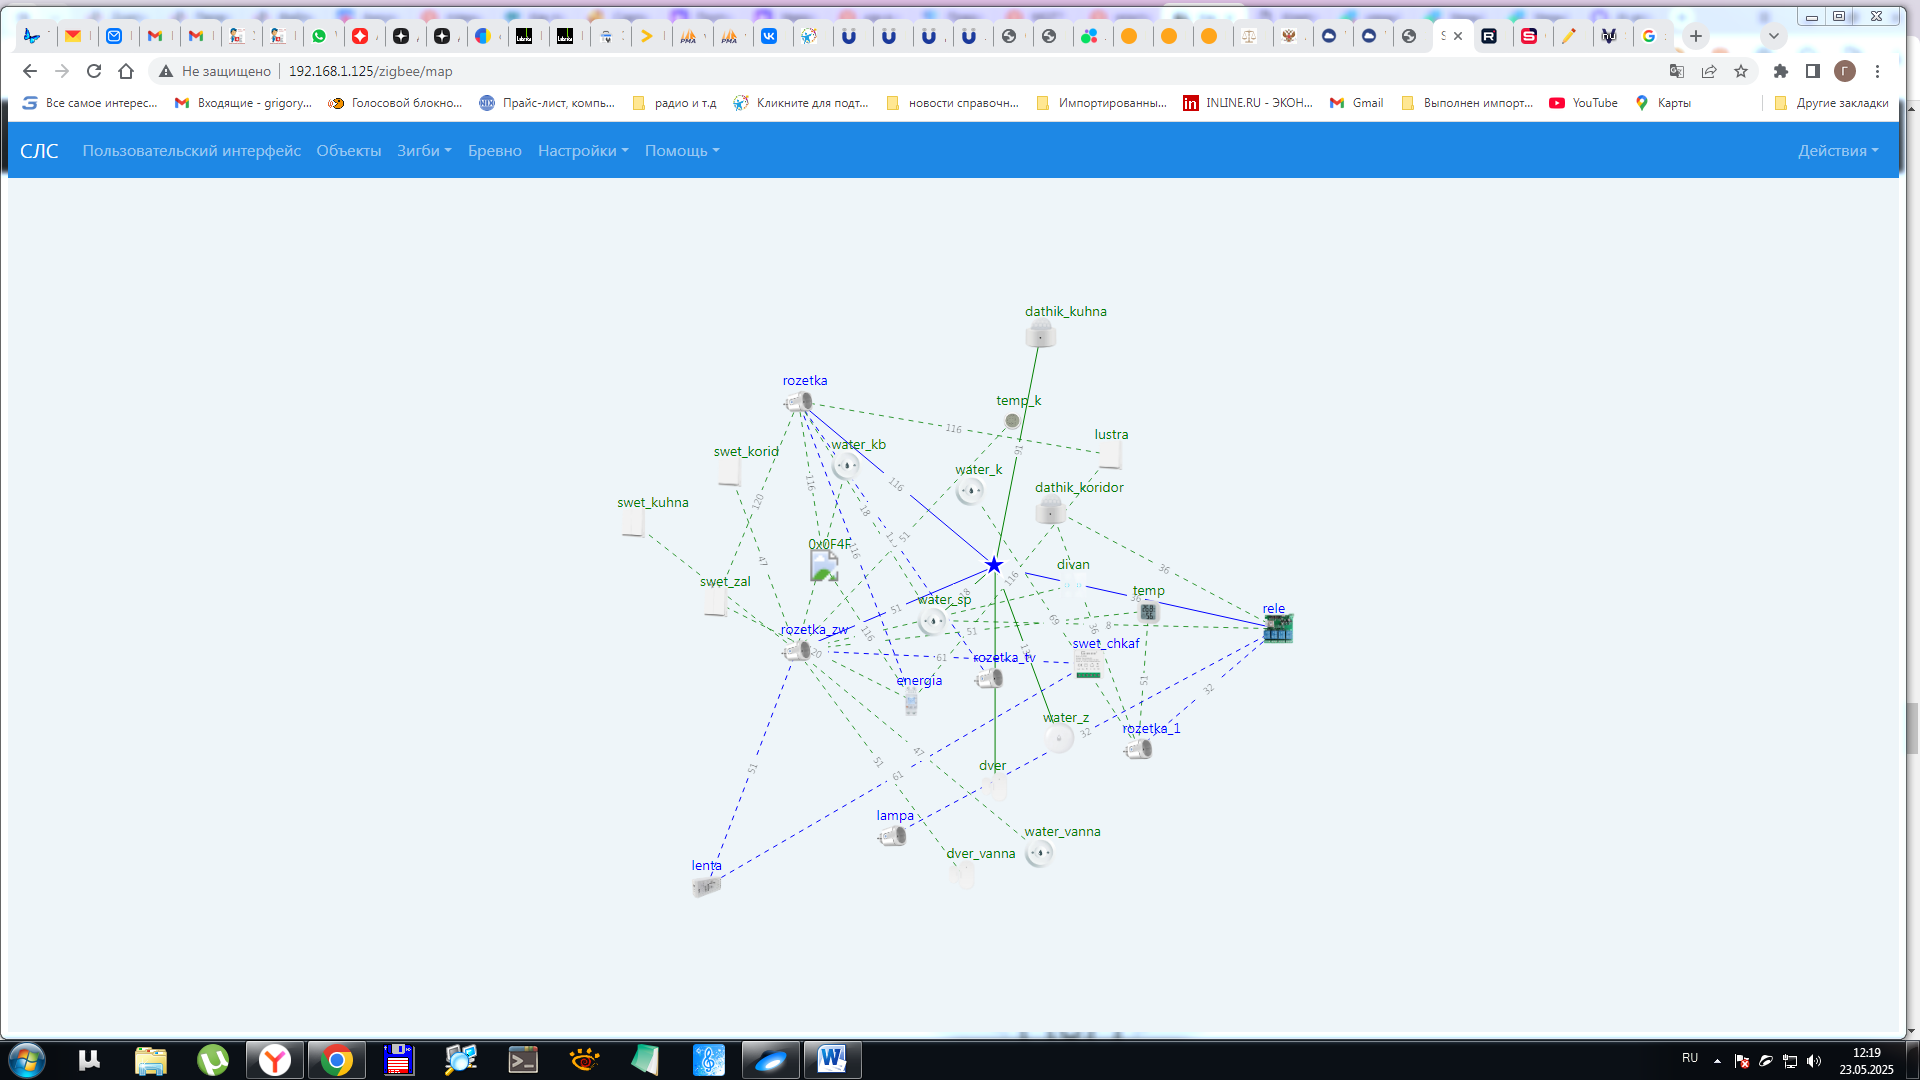Bookmark this page with the star icon
The image size is (1920, 1080).
(1741, 71)
